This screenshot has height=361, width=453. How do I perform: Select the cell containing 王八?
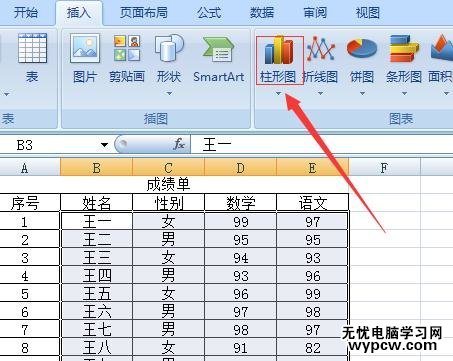[x=96, y=347]
